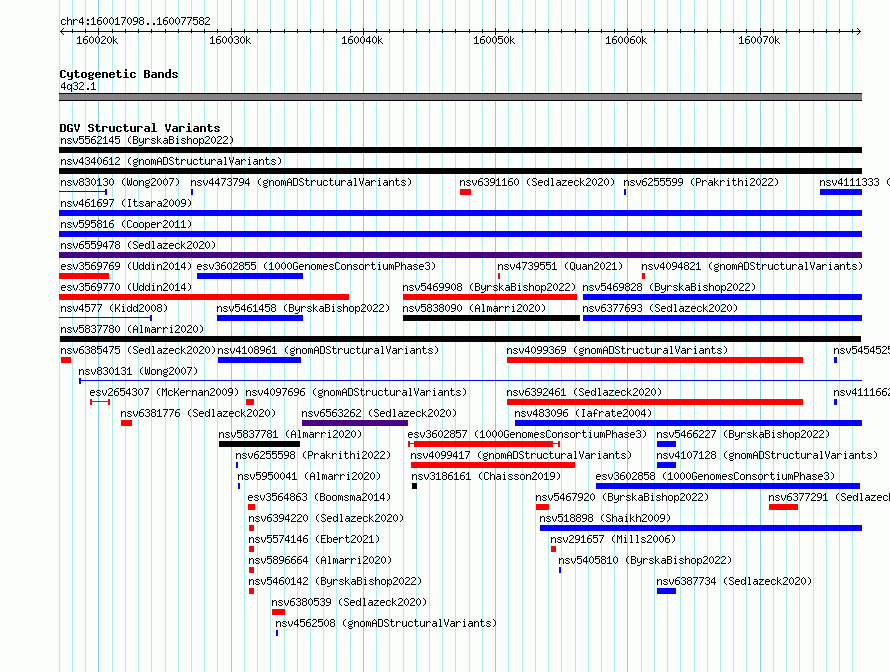
Task: Click nsv291657 (Mills2006) label
Action: tap(613, 539)
